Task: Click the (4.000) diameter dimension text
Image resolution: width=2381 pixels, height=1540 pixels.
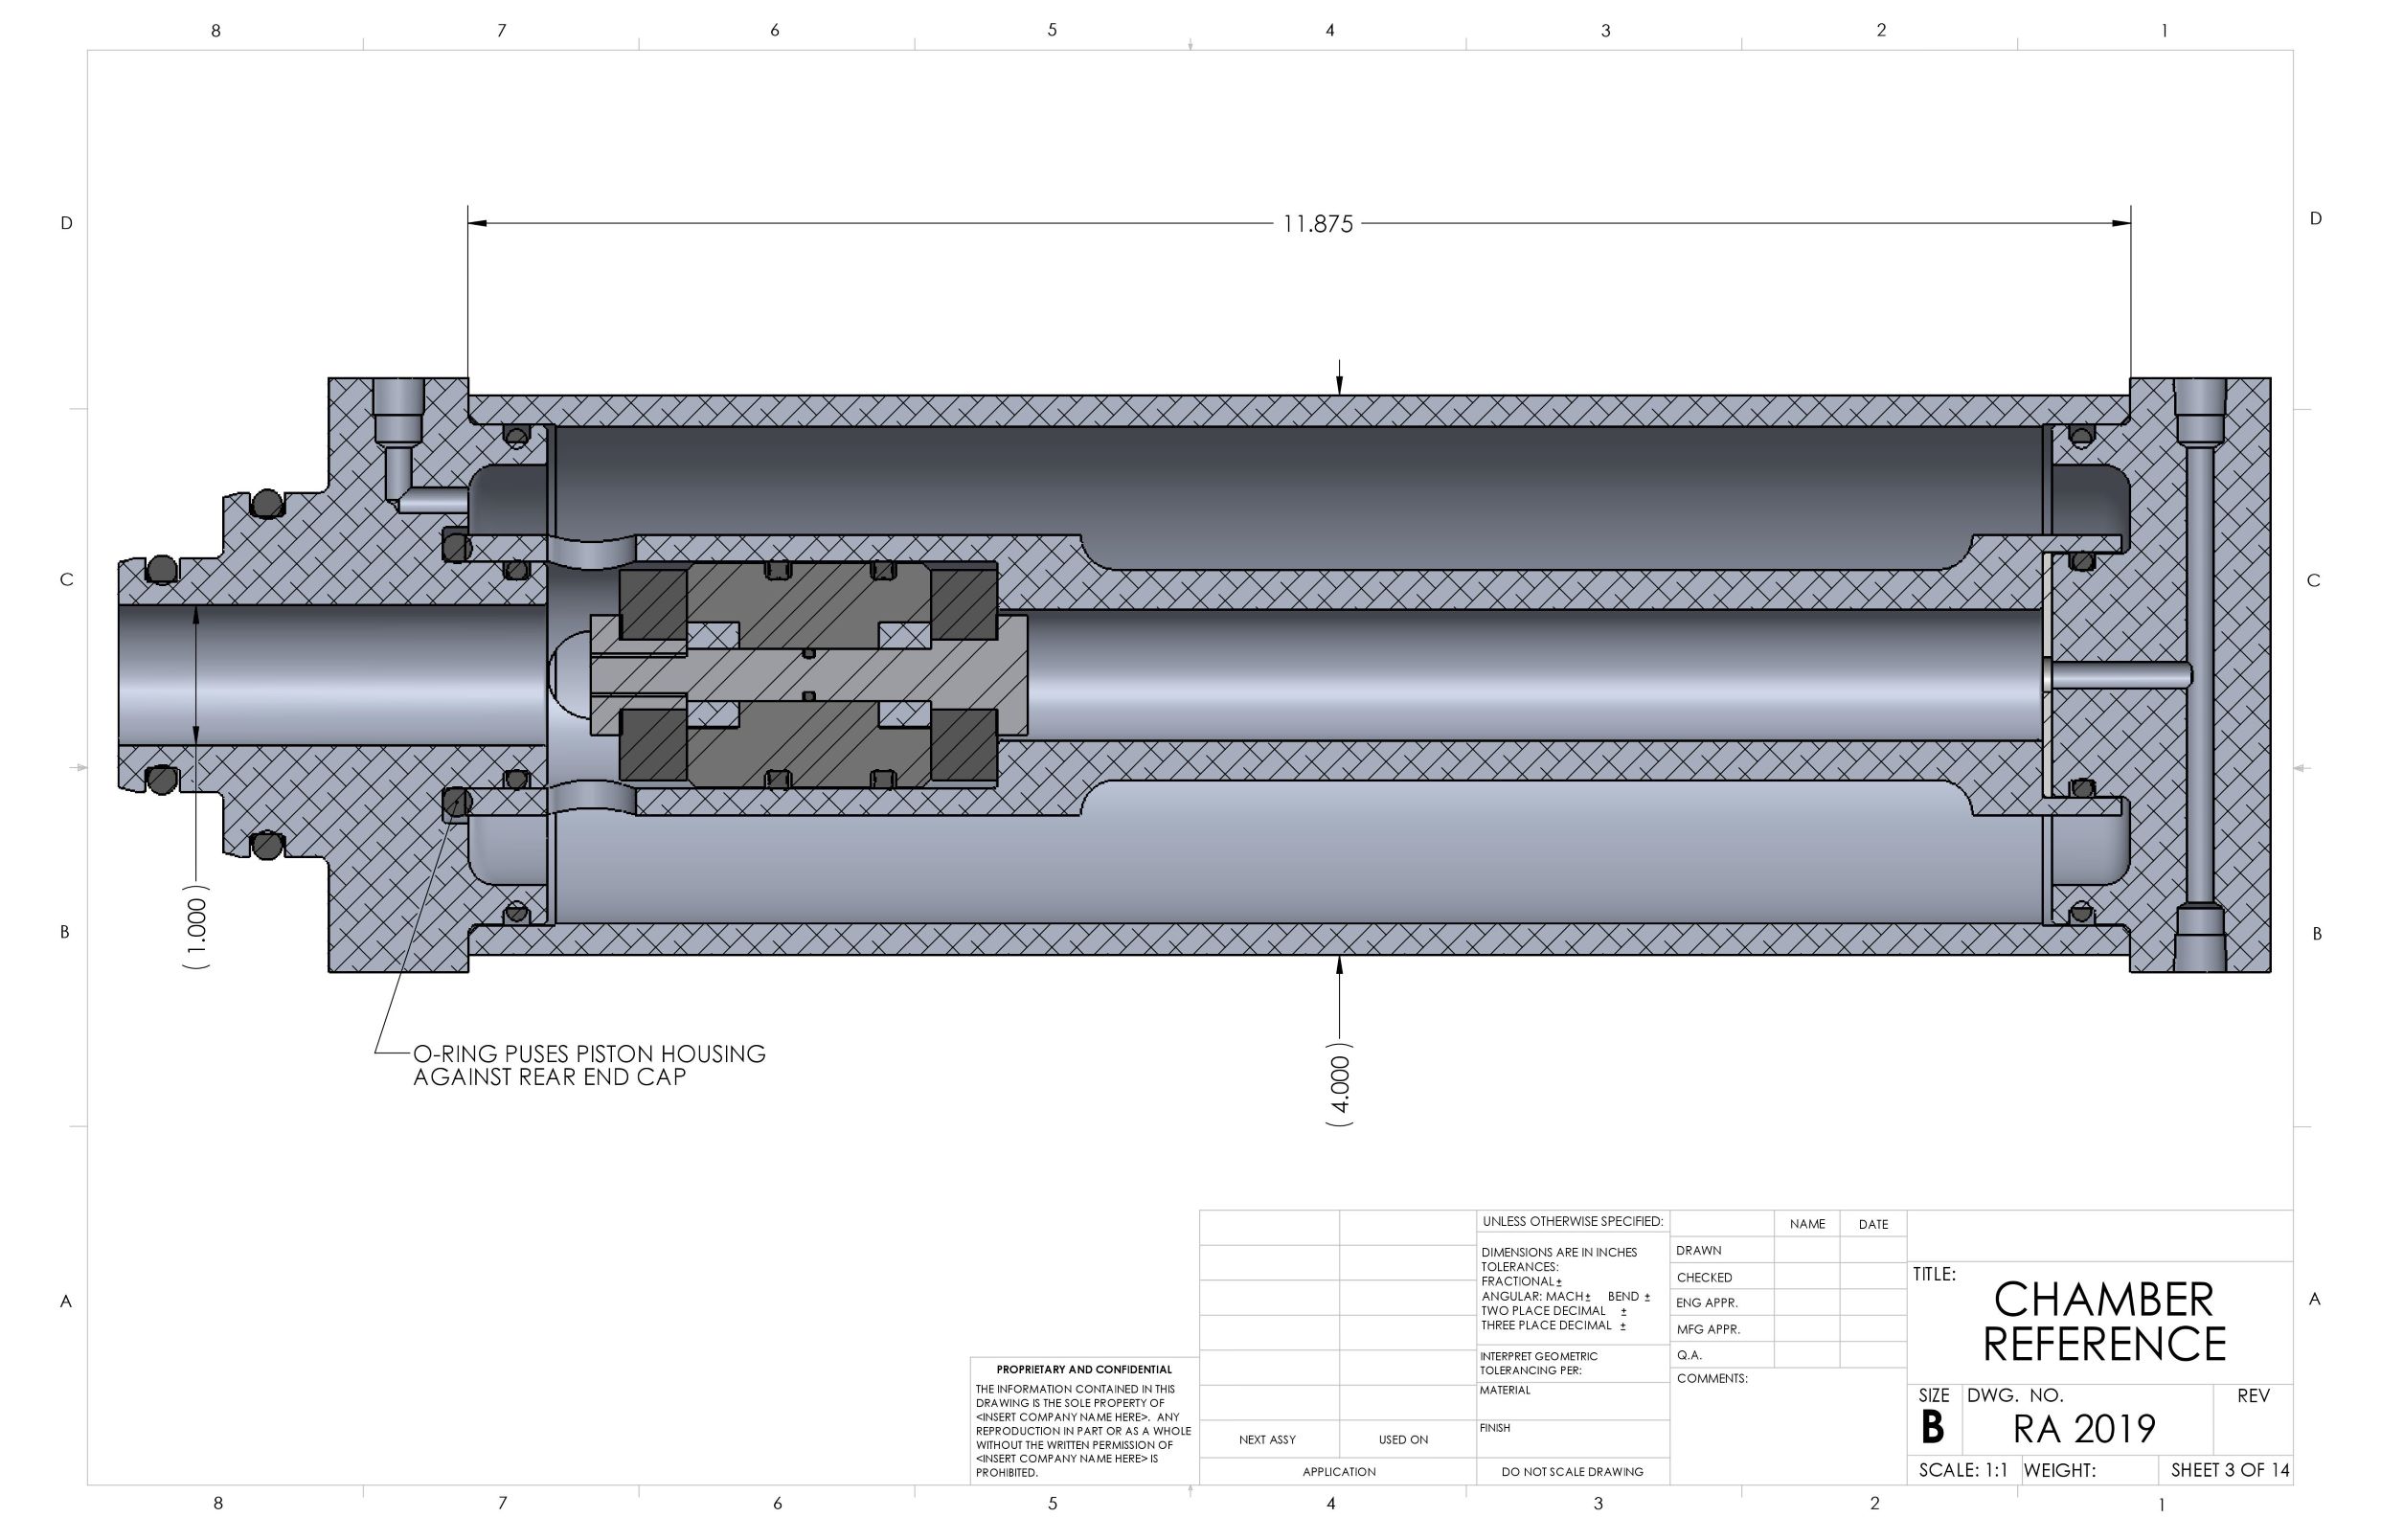Action: pyautogui.click(x=1339, y=1085)
